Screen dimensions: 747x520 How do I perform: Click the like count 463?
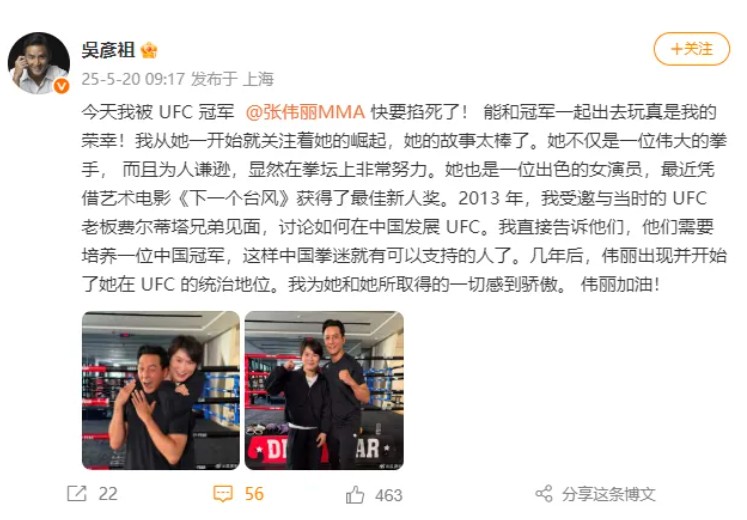click(x=389, y=496)
